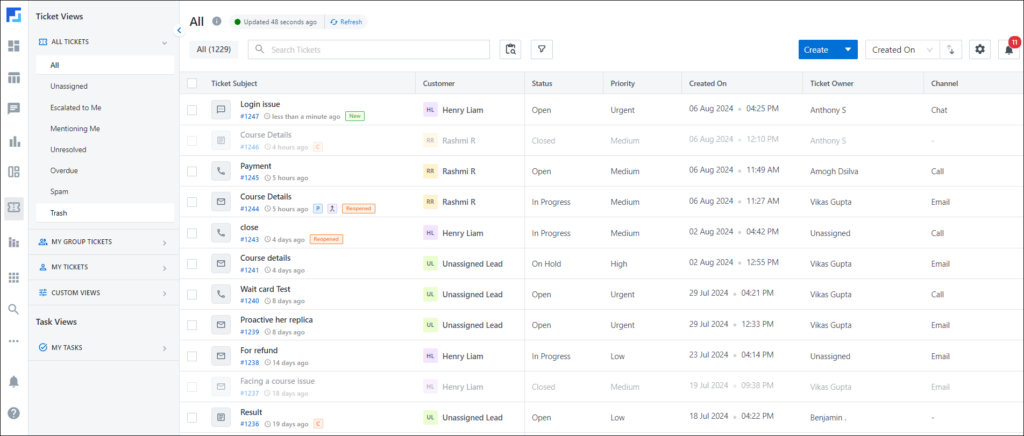Open the Trash ticket view
The height and width of the screenshot is (436, 1024).
(105, 213)
